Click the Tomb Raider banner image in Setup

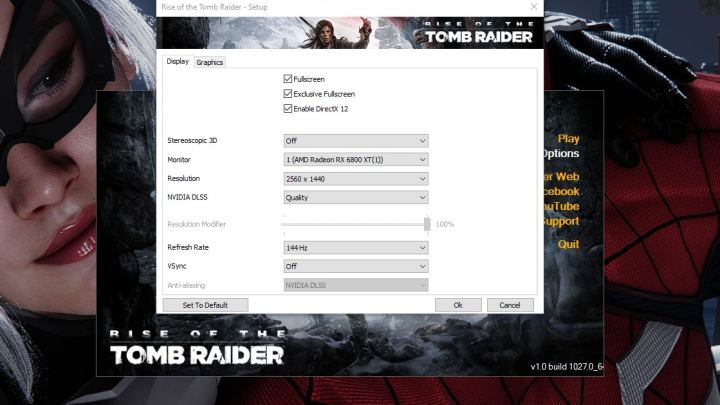[x=350, y=33]
